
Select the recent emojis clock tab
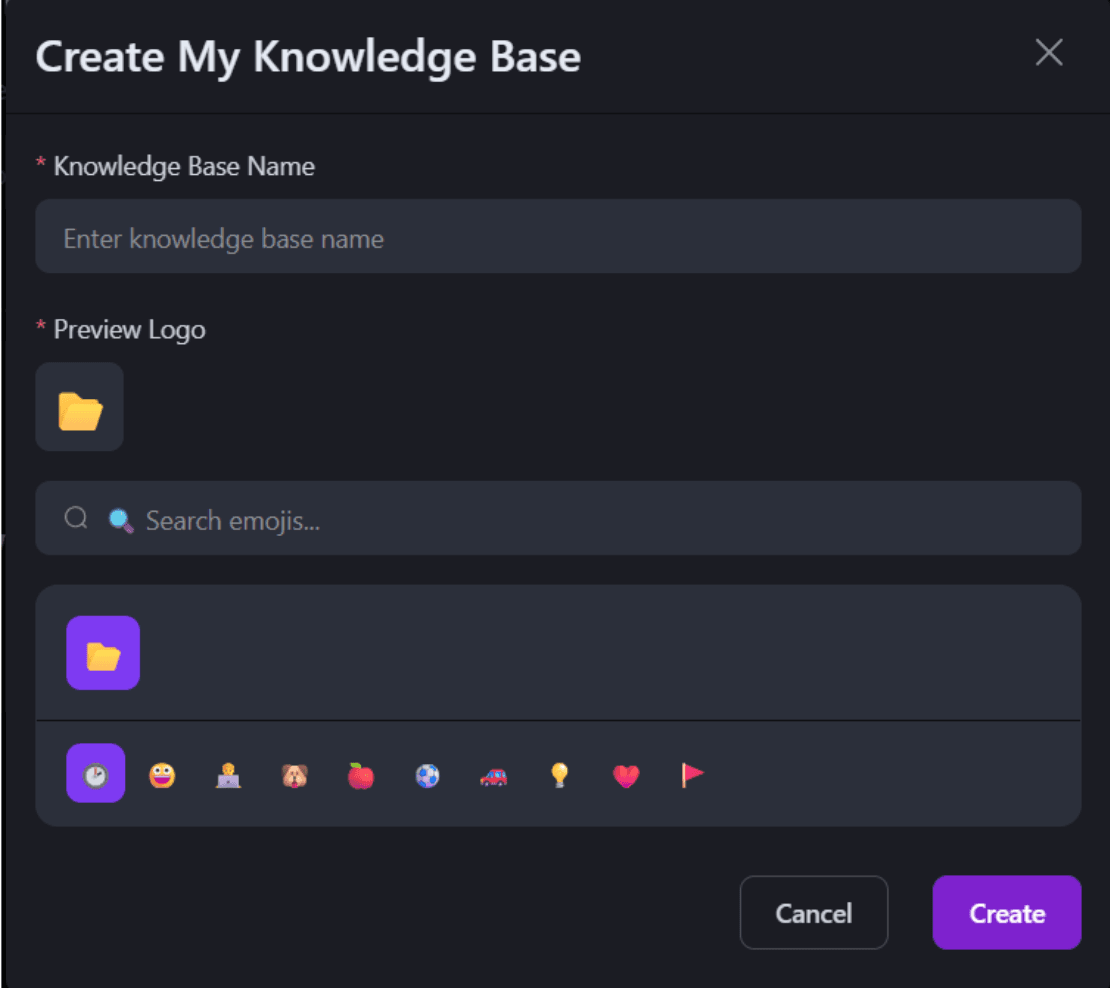tap(96, 774)
